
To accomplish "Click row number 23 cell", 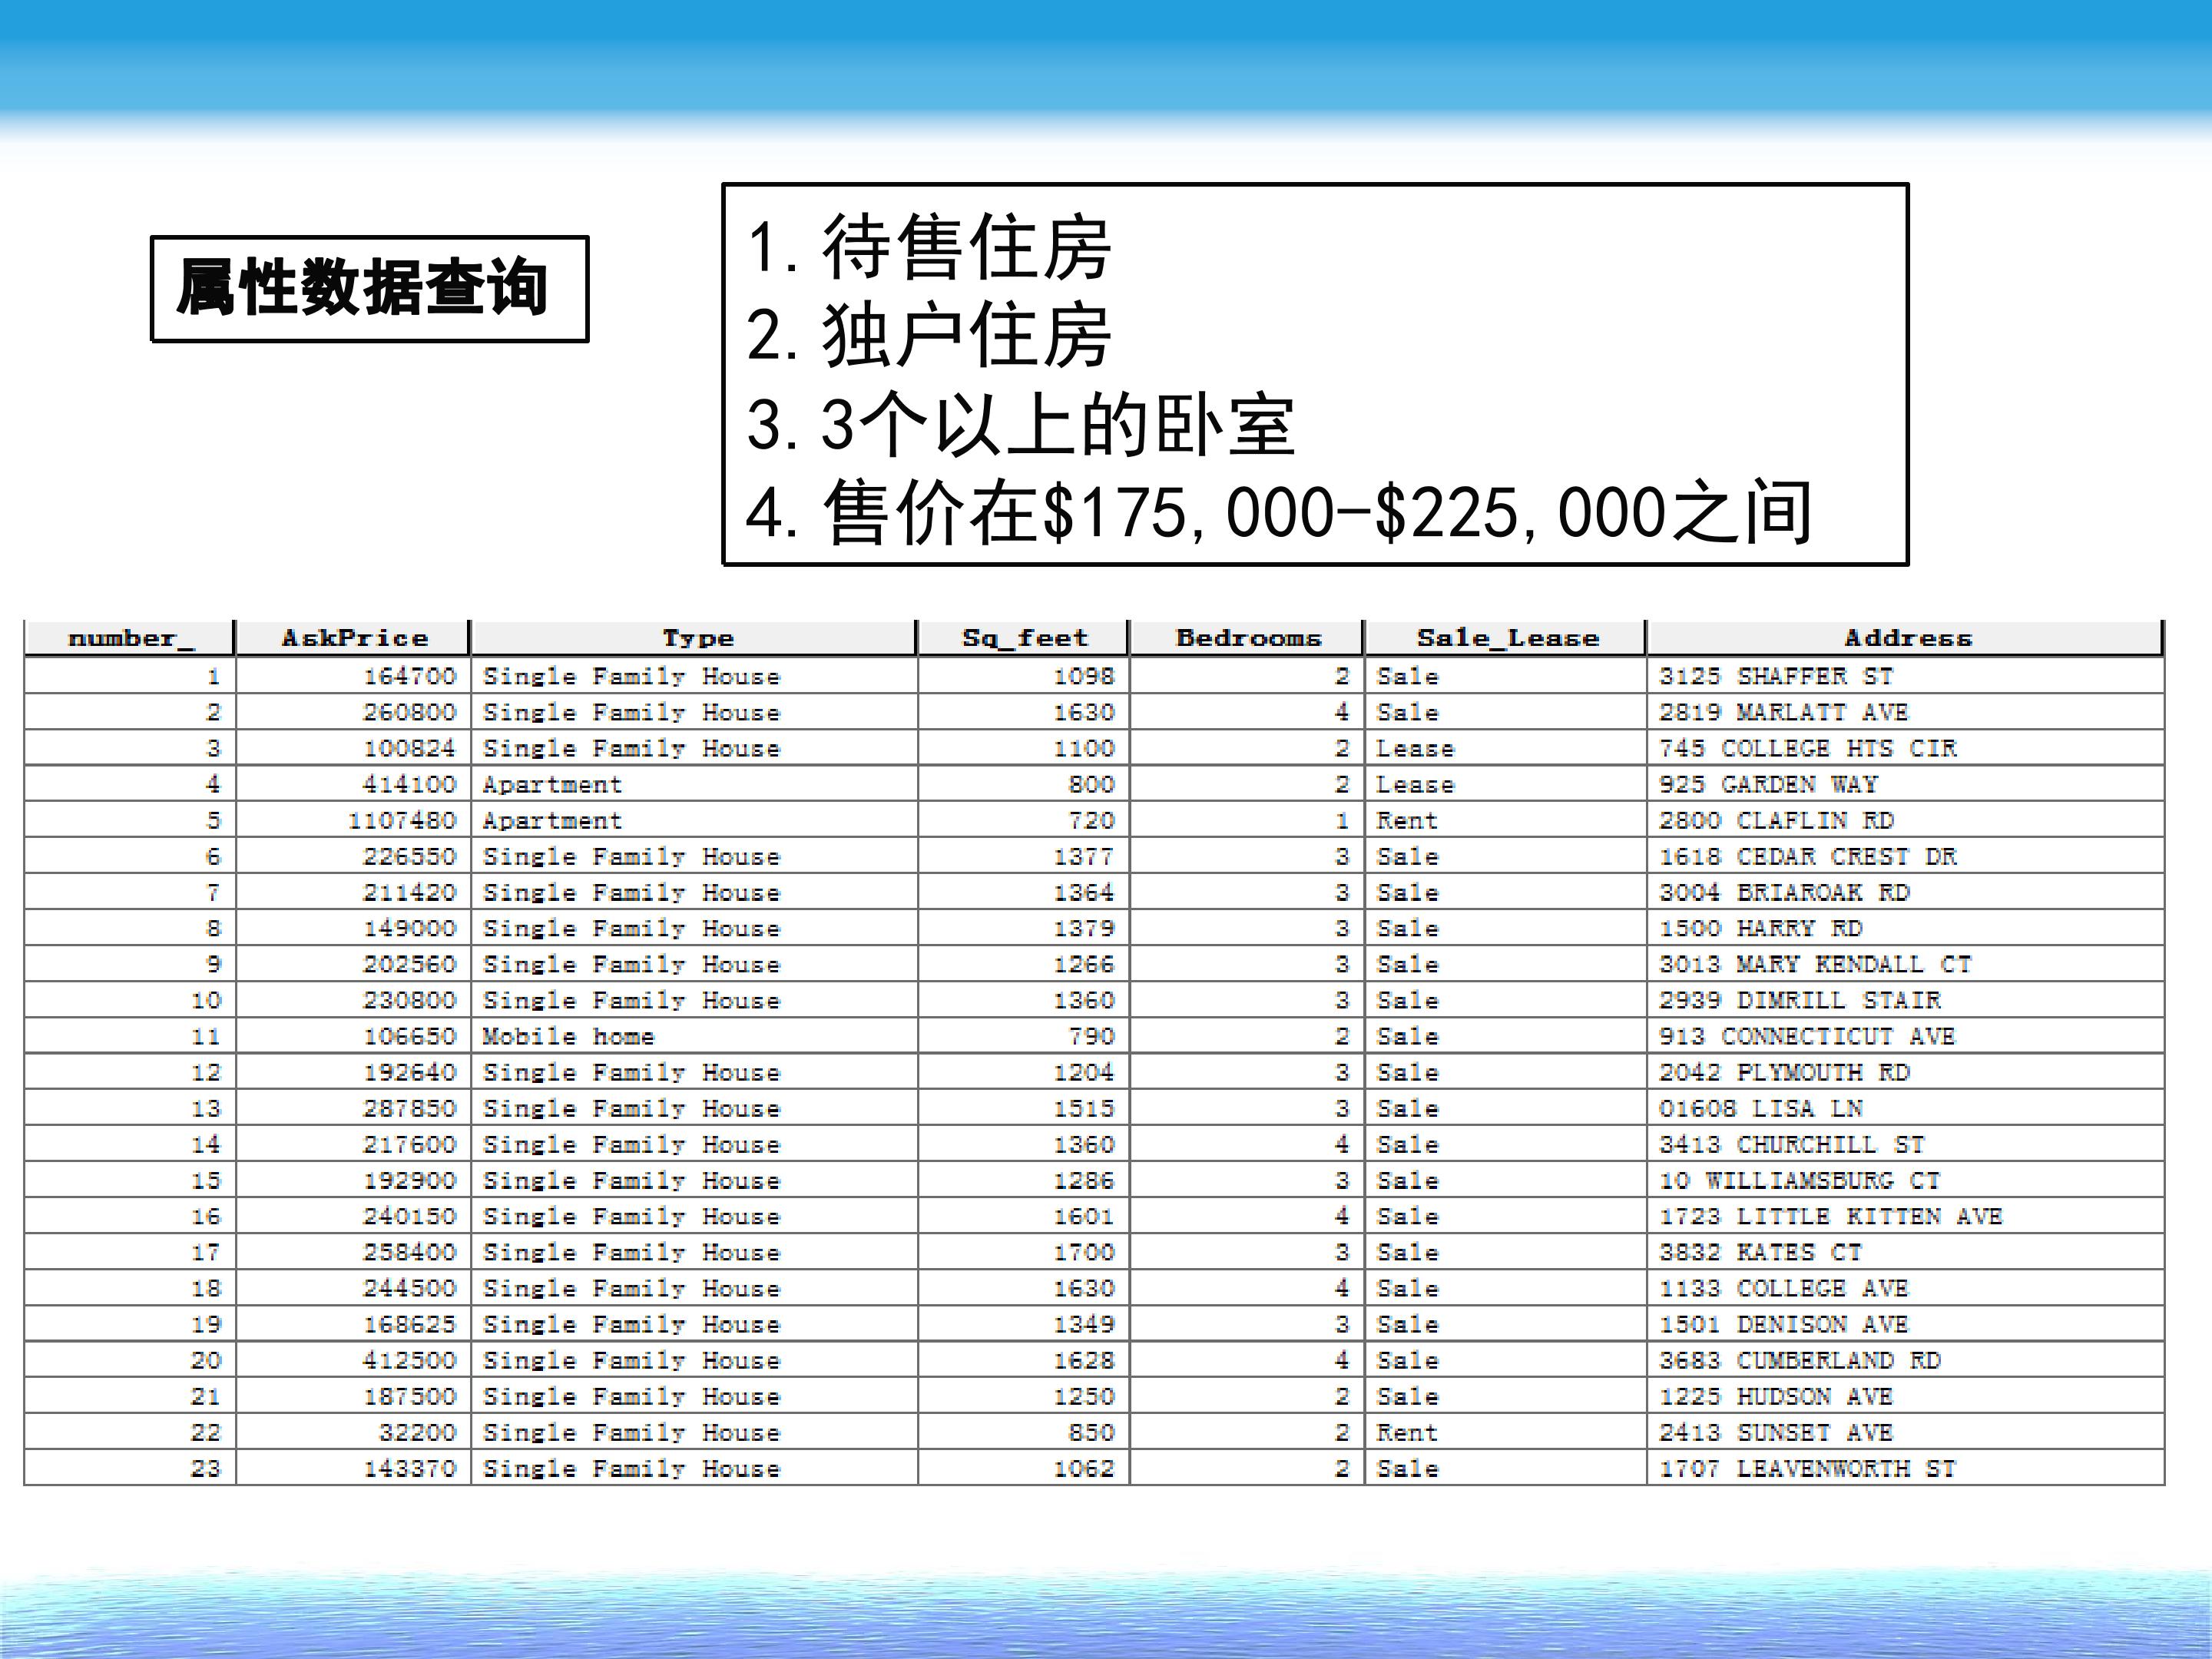I will pyautogui.click(x=130, y=1468).
